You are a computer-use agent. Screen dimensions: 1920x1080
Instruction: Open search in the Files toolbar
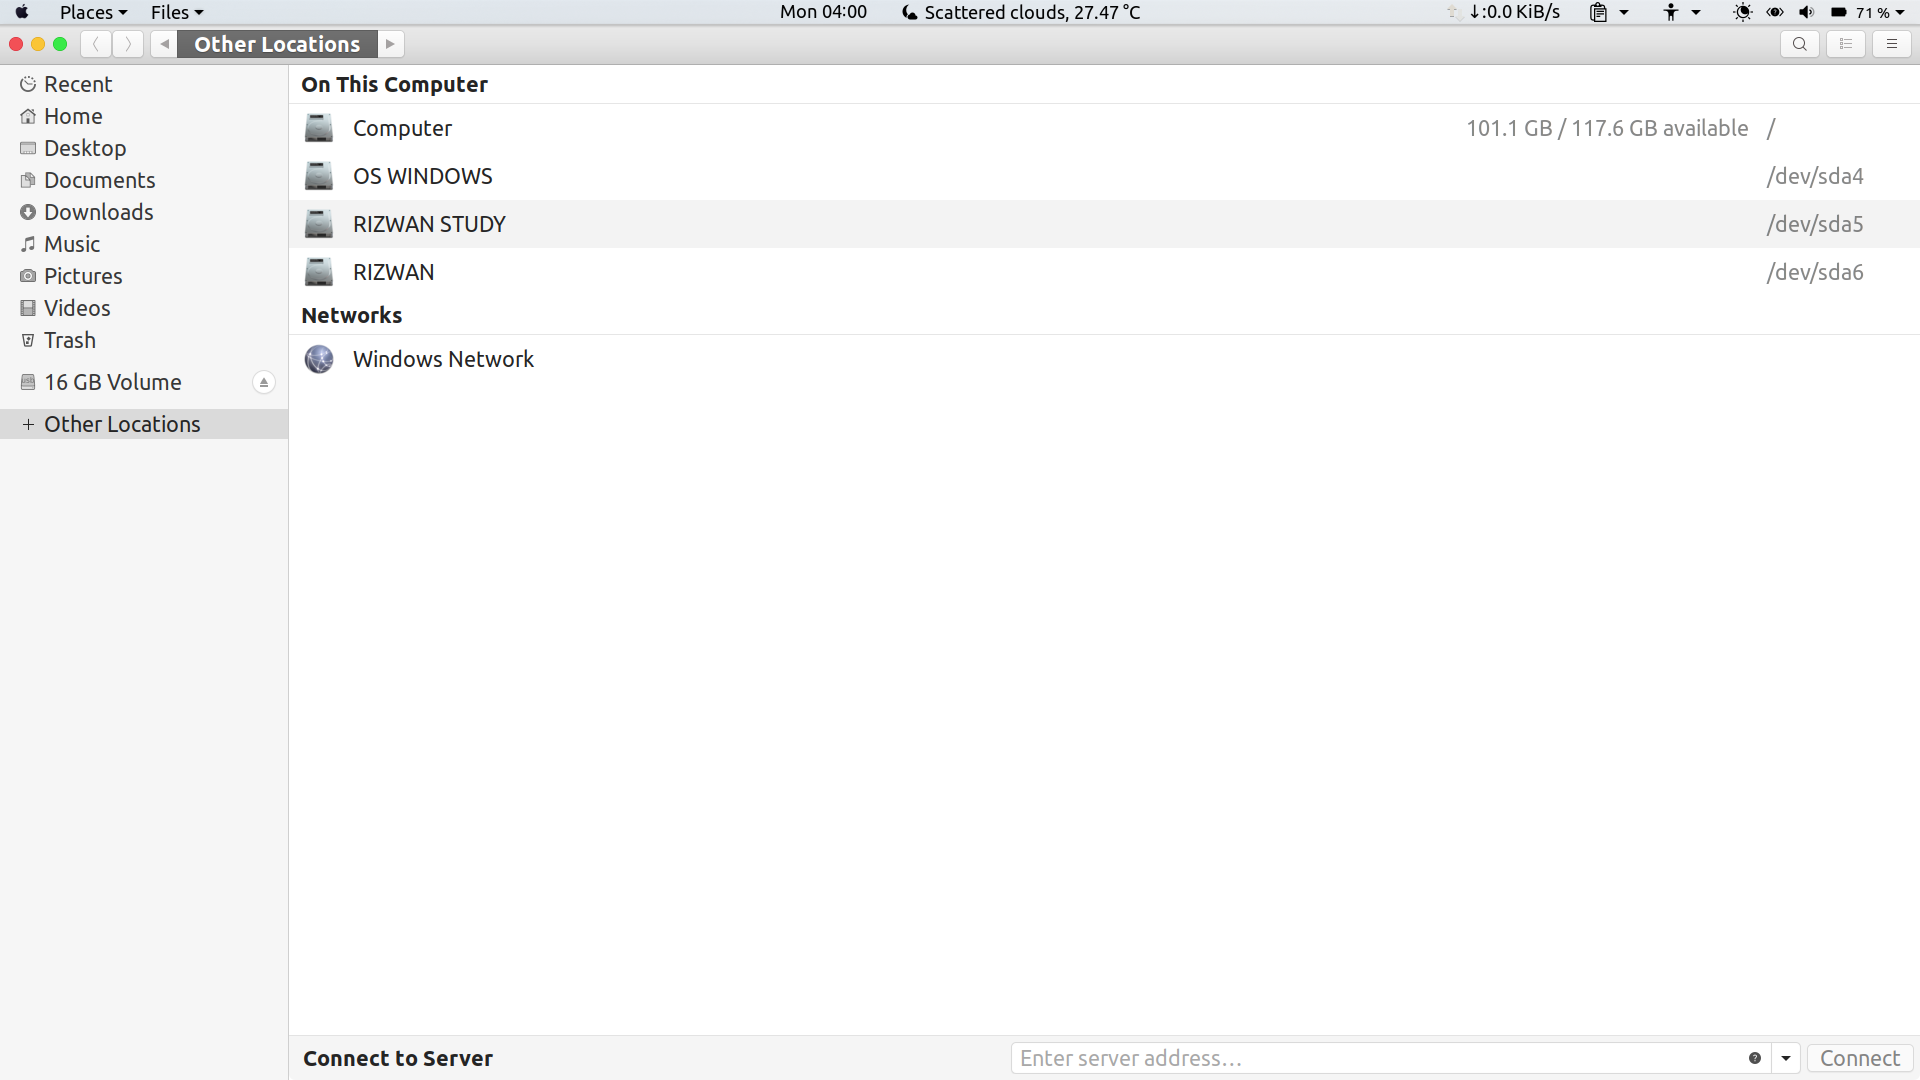(1800, 44)
